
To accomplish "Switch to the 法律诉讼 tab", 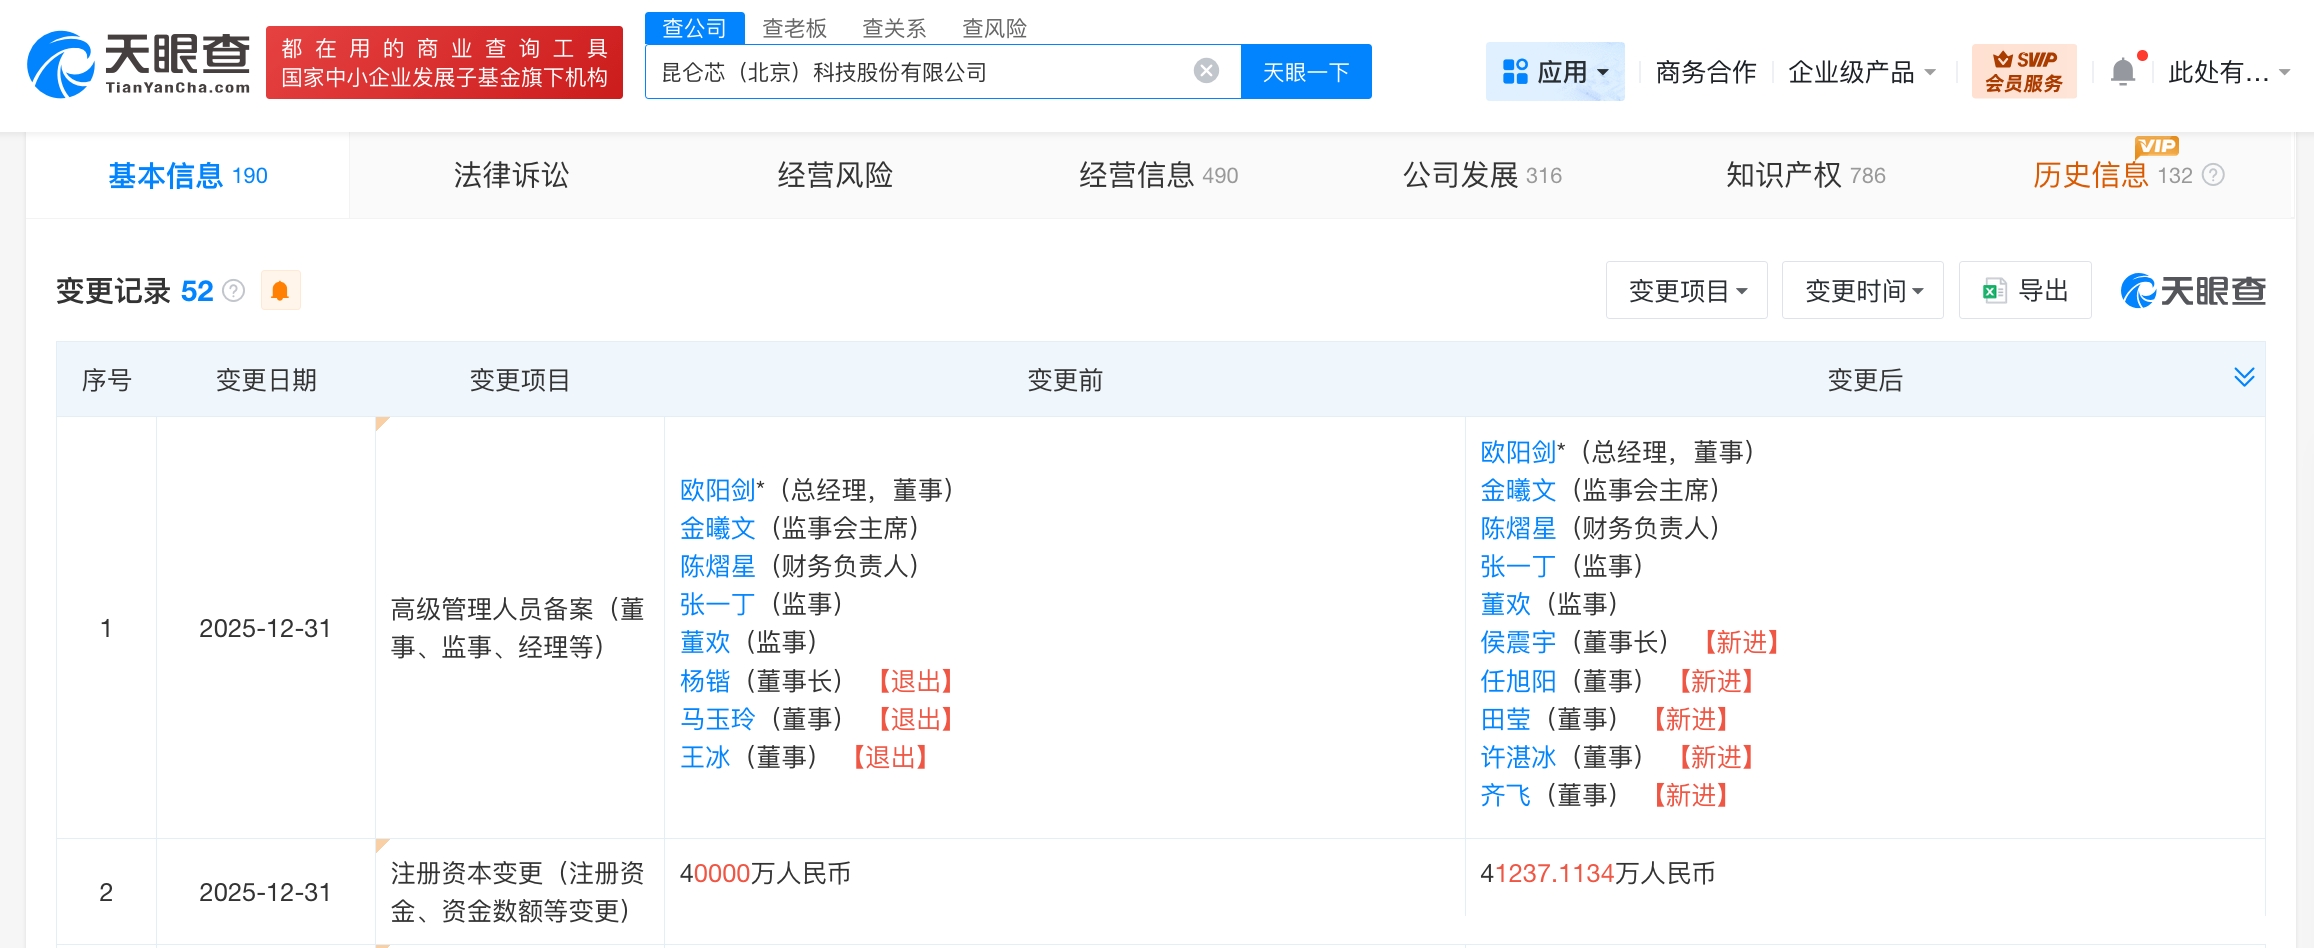I will (x=510, y=175).
